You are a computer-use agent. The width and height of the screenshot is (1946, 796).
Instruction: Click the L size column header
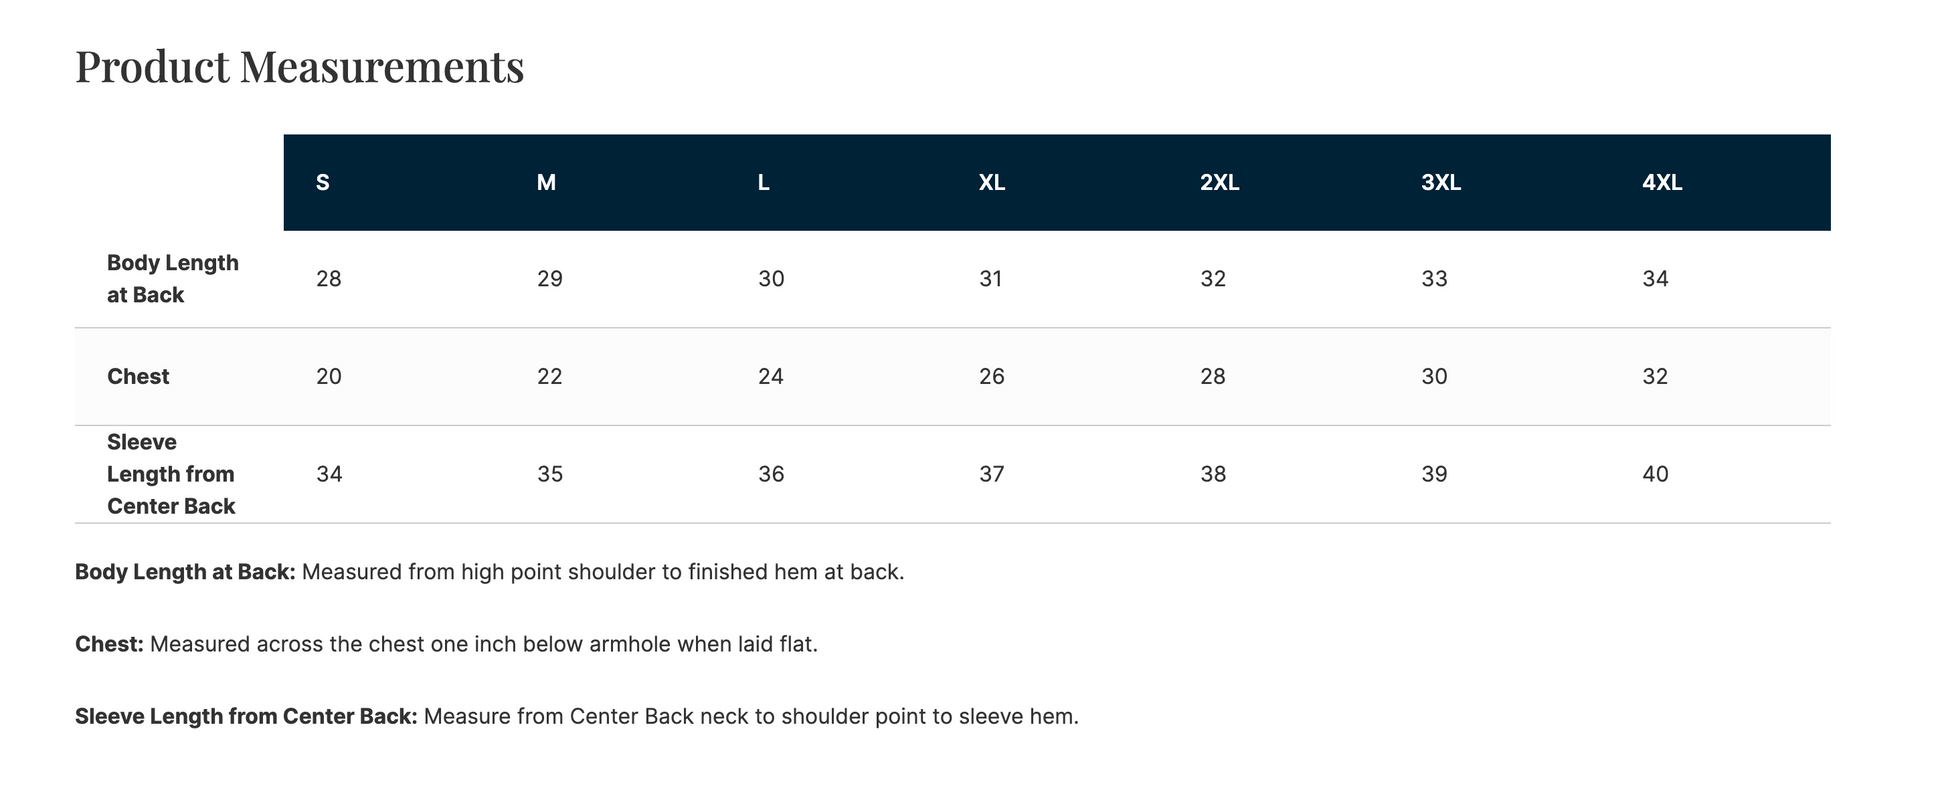coord(764,183)
